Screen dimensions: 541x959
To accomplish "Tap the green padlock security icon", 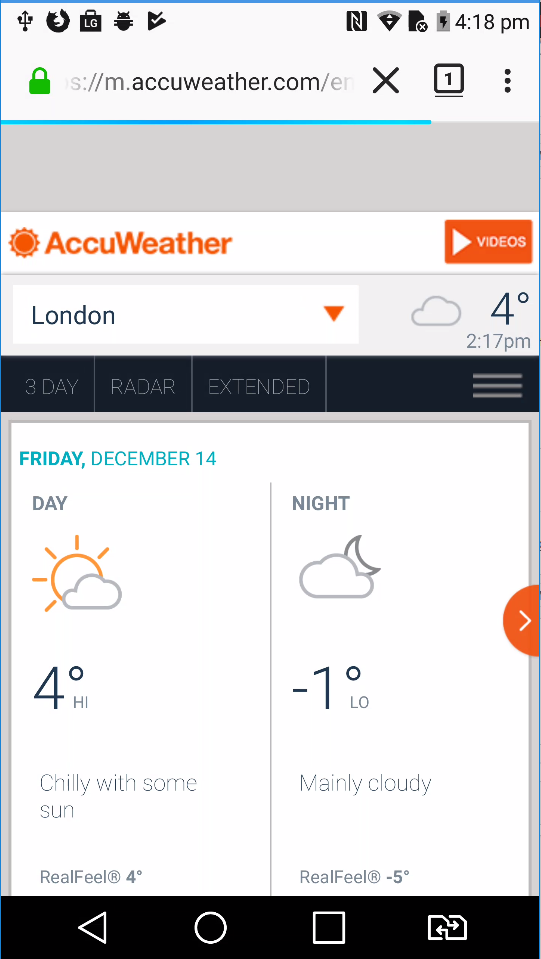I will coord(40,81).
